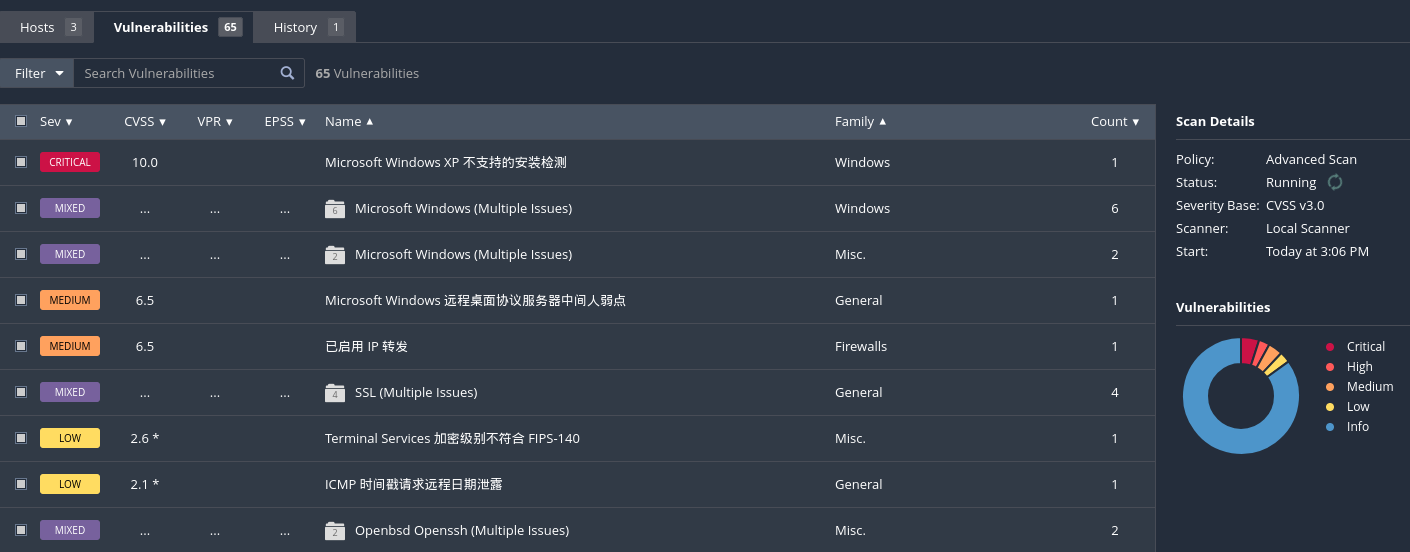Click folder icon beside SSL (Multiple Issues)
The width and height of the screenshot is (1410, 552).
tap(335, 393)
